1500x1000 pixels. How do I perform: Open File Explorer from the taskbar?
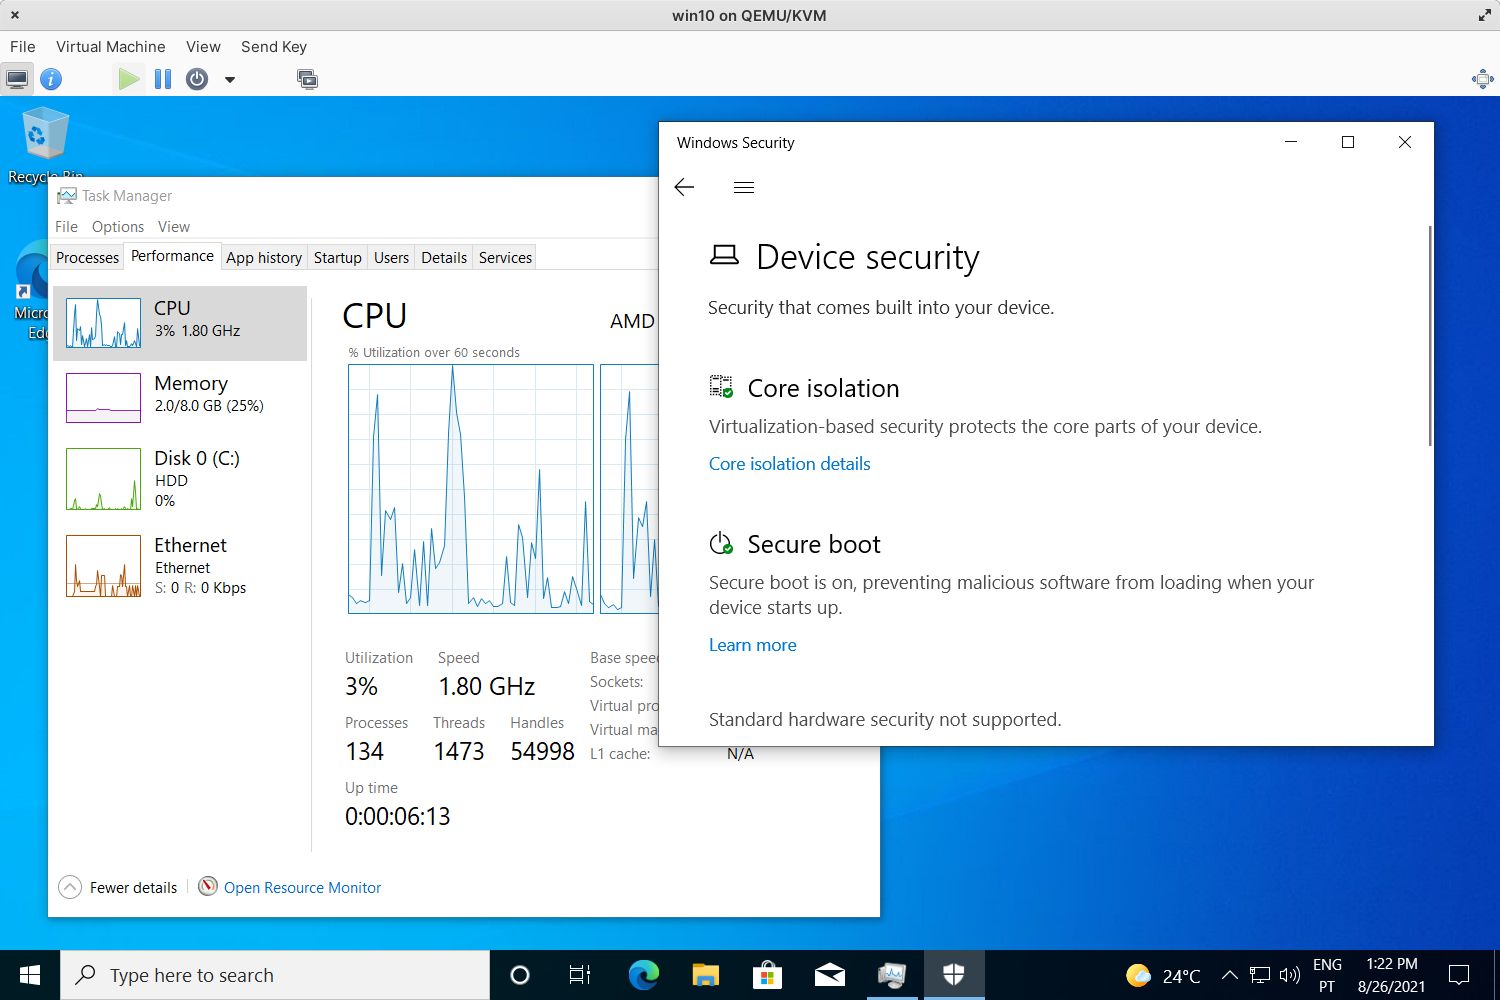tap(706, 975)
